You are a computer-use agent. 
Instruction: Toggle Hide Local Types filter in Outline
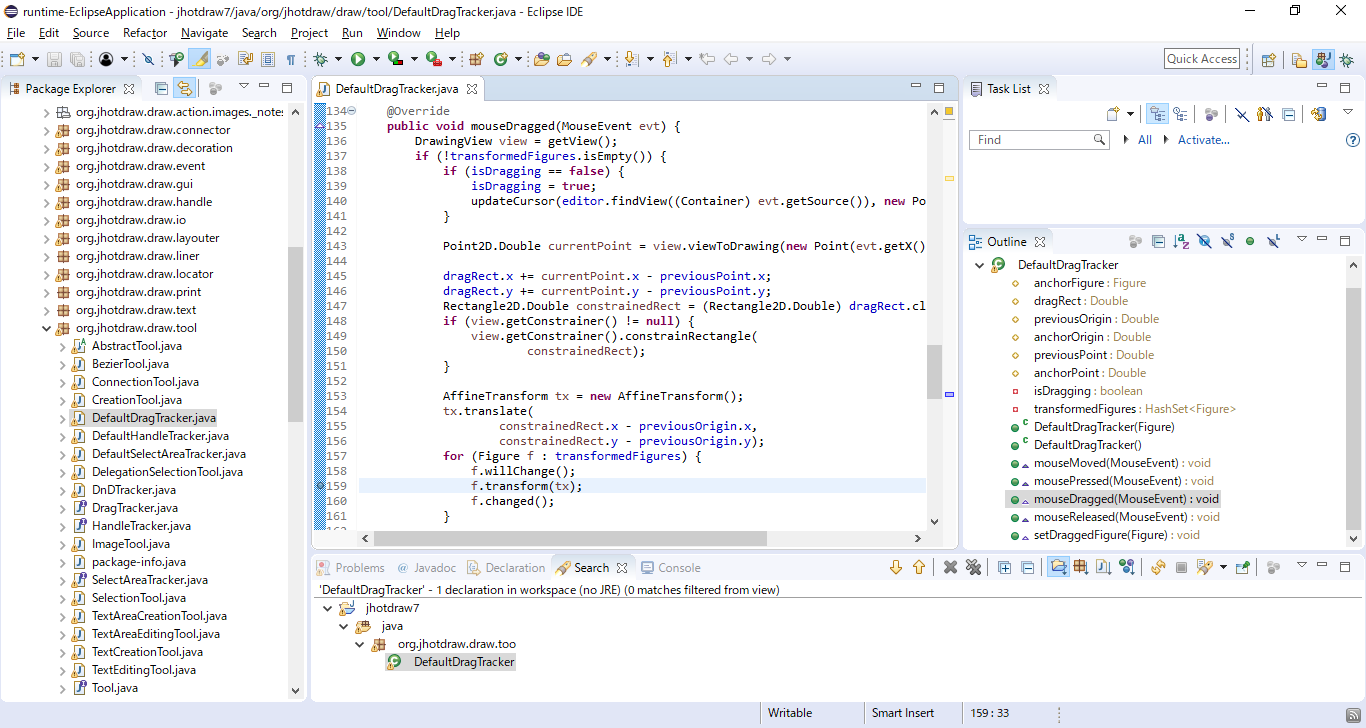coord(1273,241)
